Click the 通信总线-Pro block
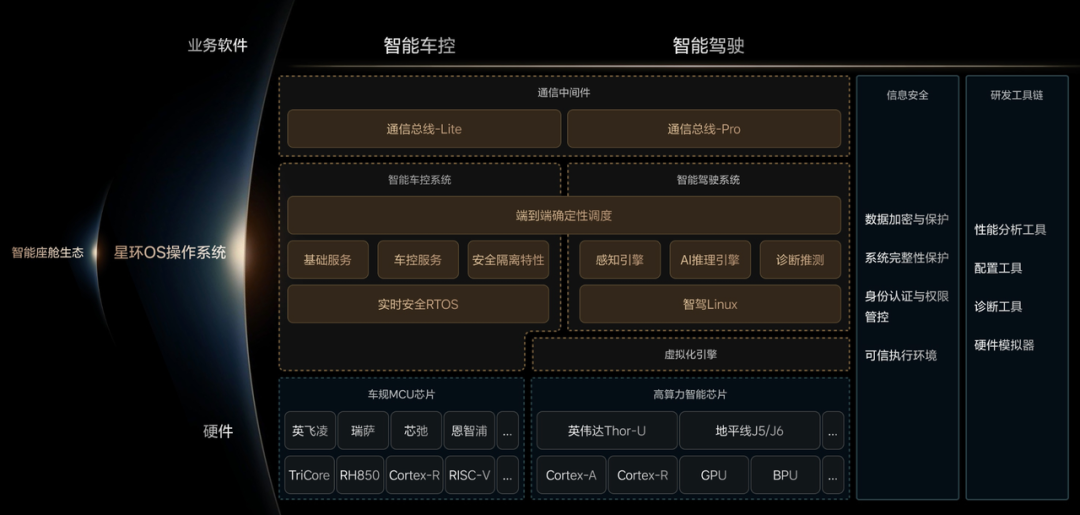This screenshot has width=1080, height=515. pos(704,129)
